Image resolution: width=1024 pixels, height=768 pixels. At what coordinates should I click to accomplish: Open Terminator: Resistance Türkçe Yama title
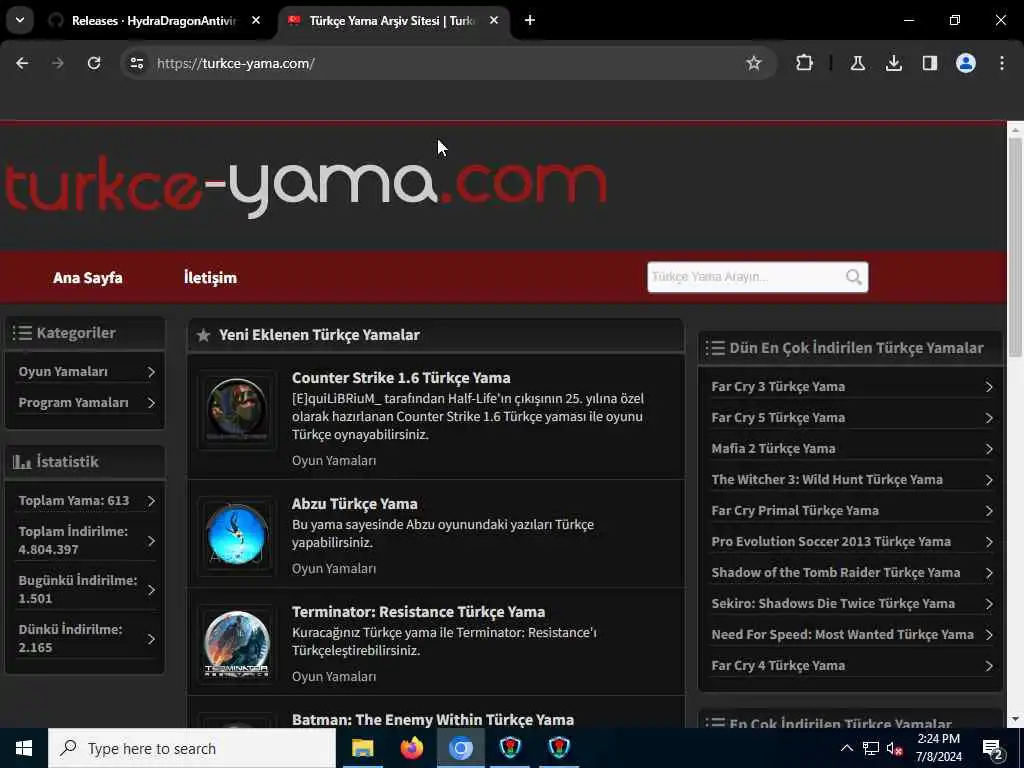(x=419, y=611)
